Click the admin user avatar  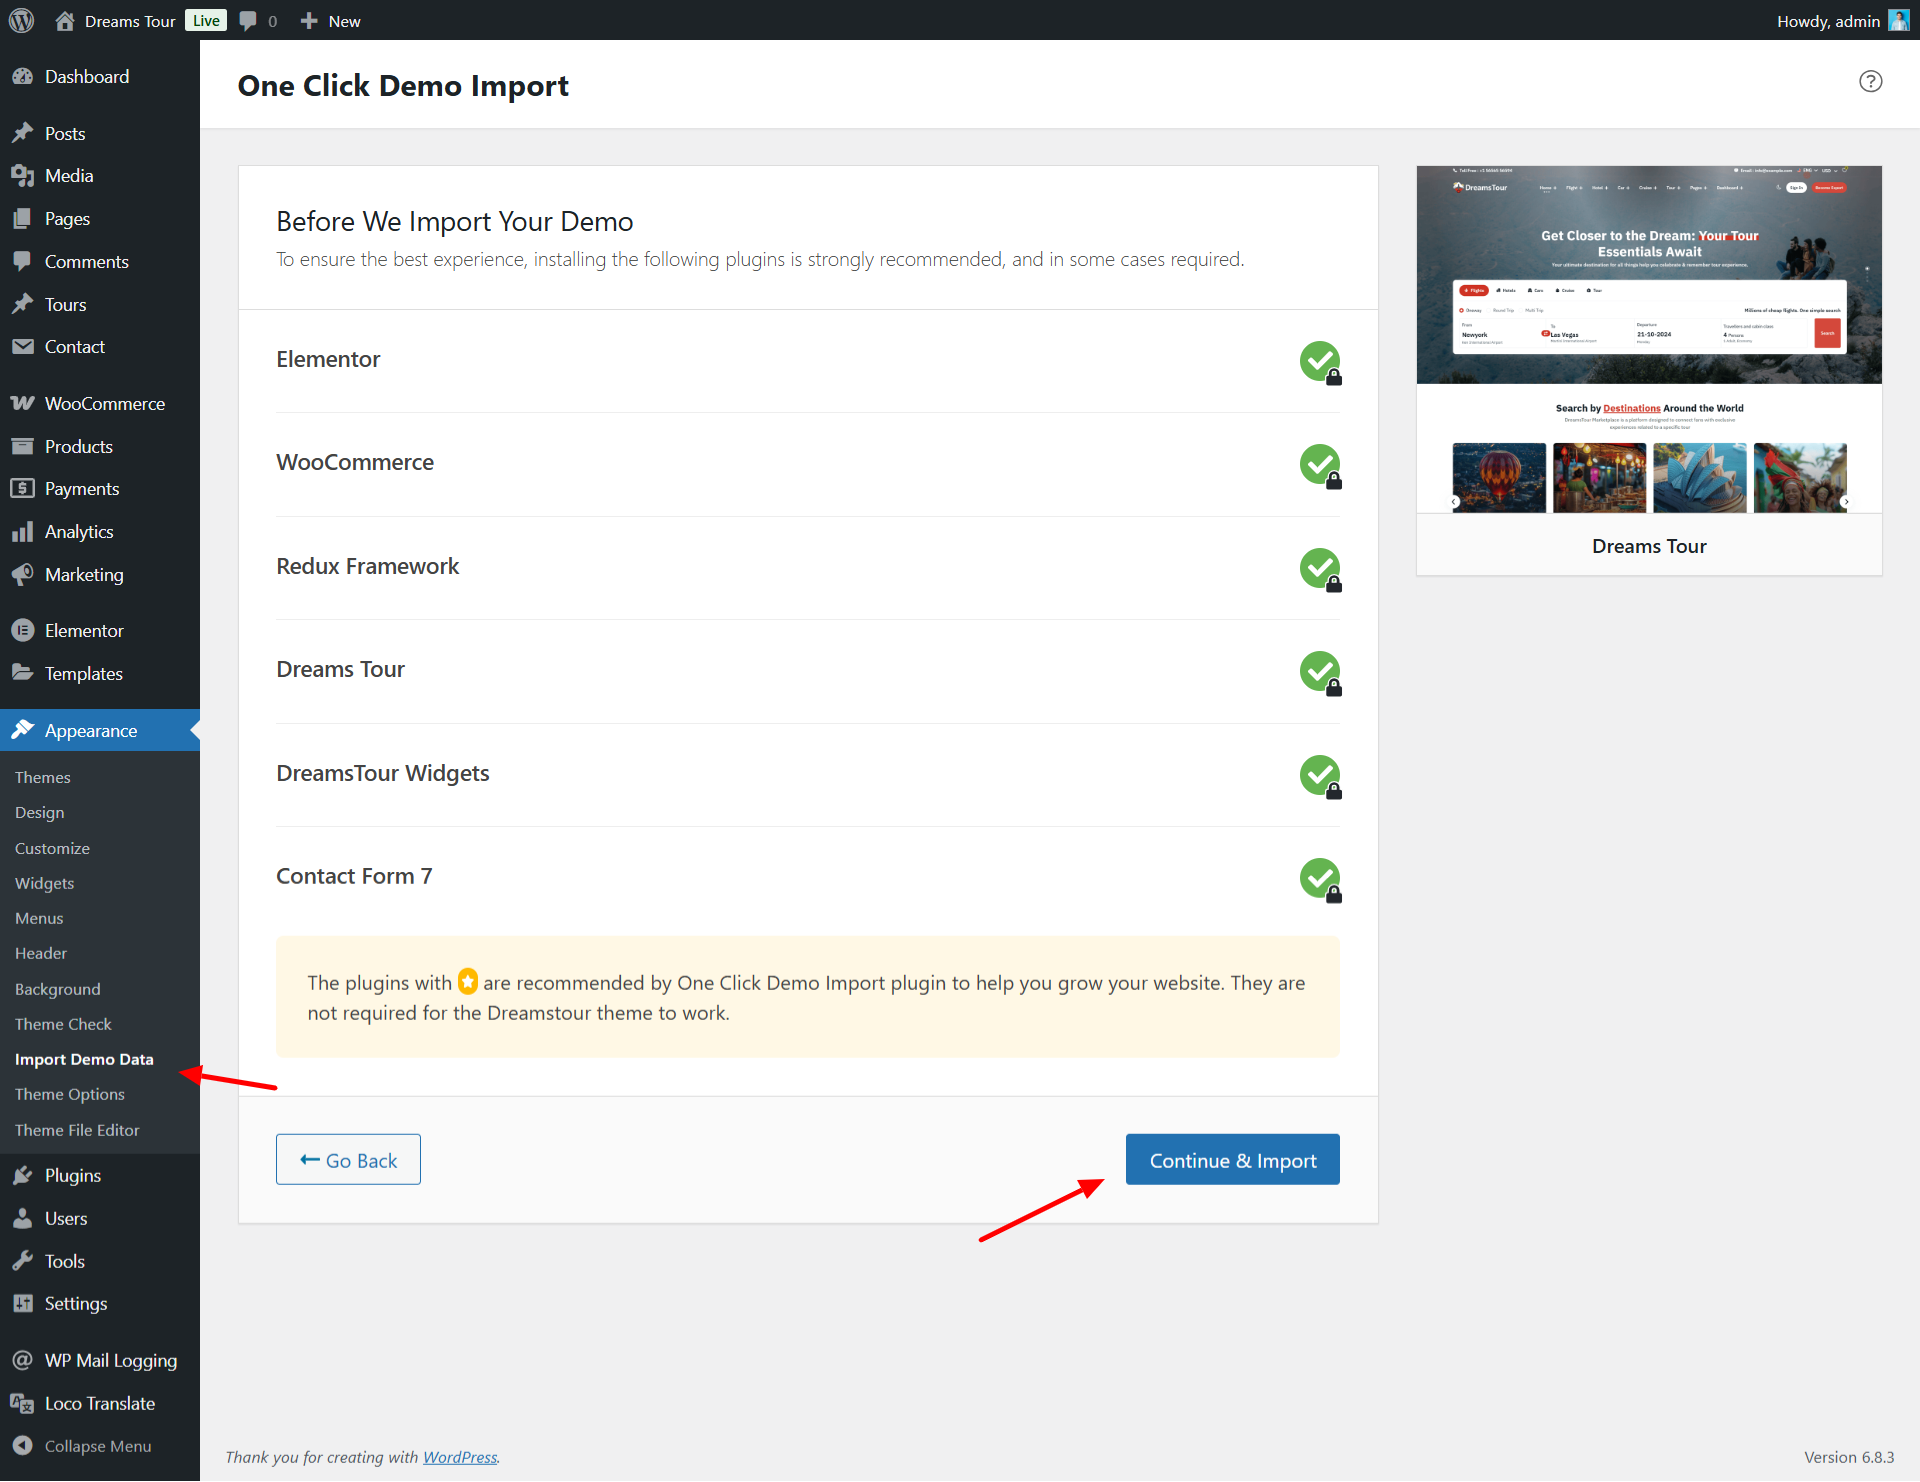pyautogui.click(x=1898, y=20)
